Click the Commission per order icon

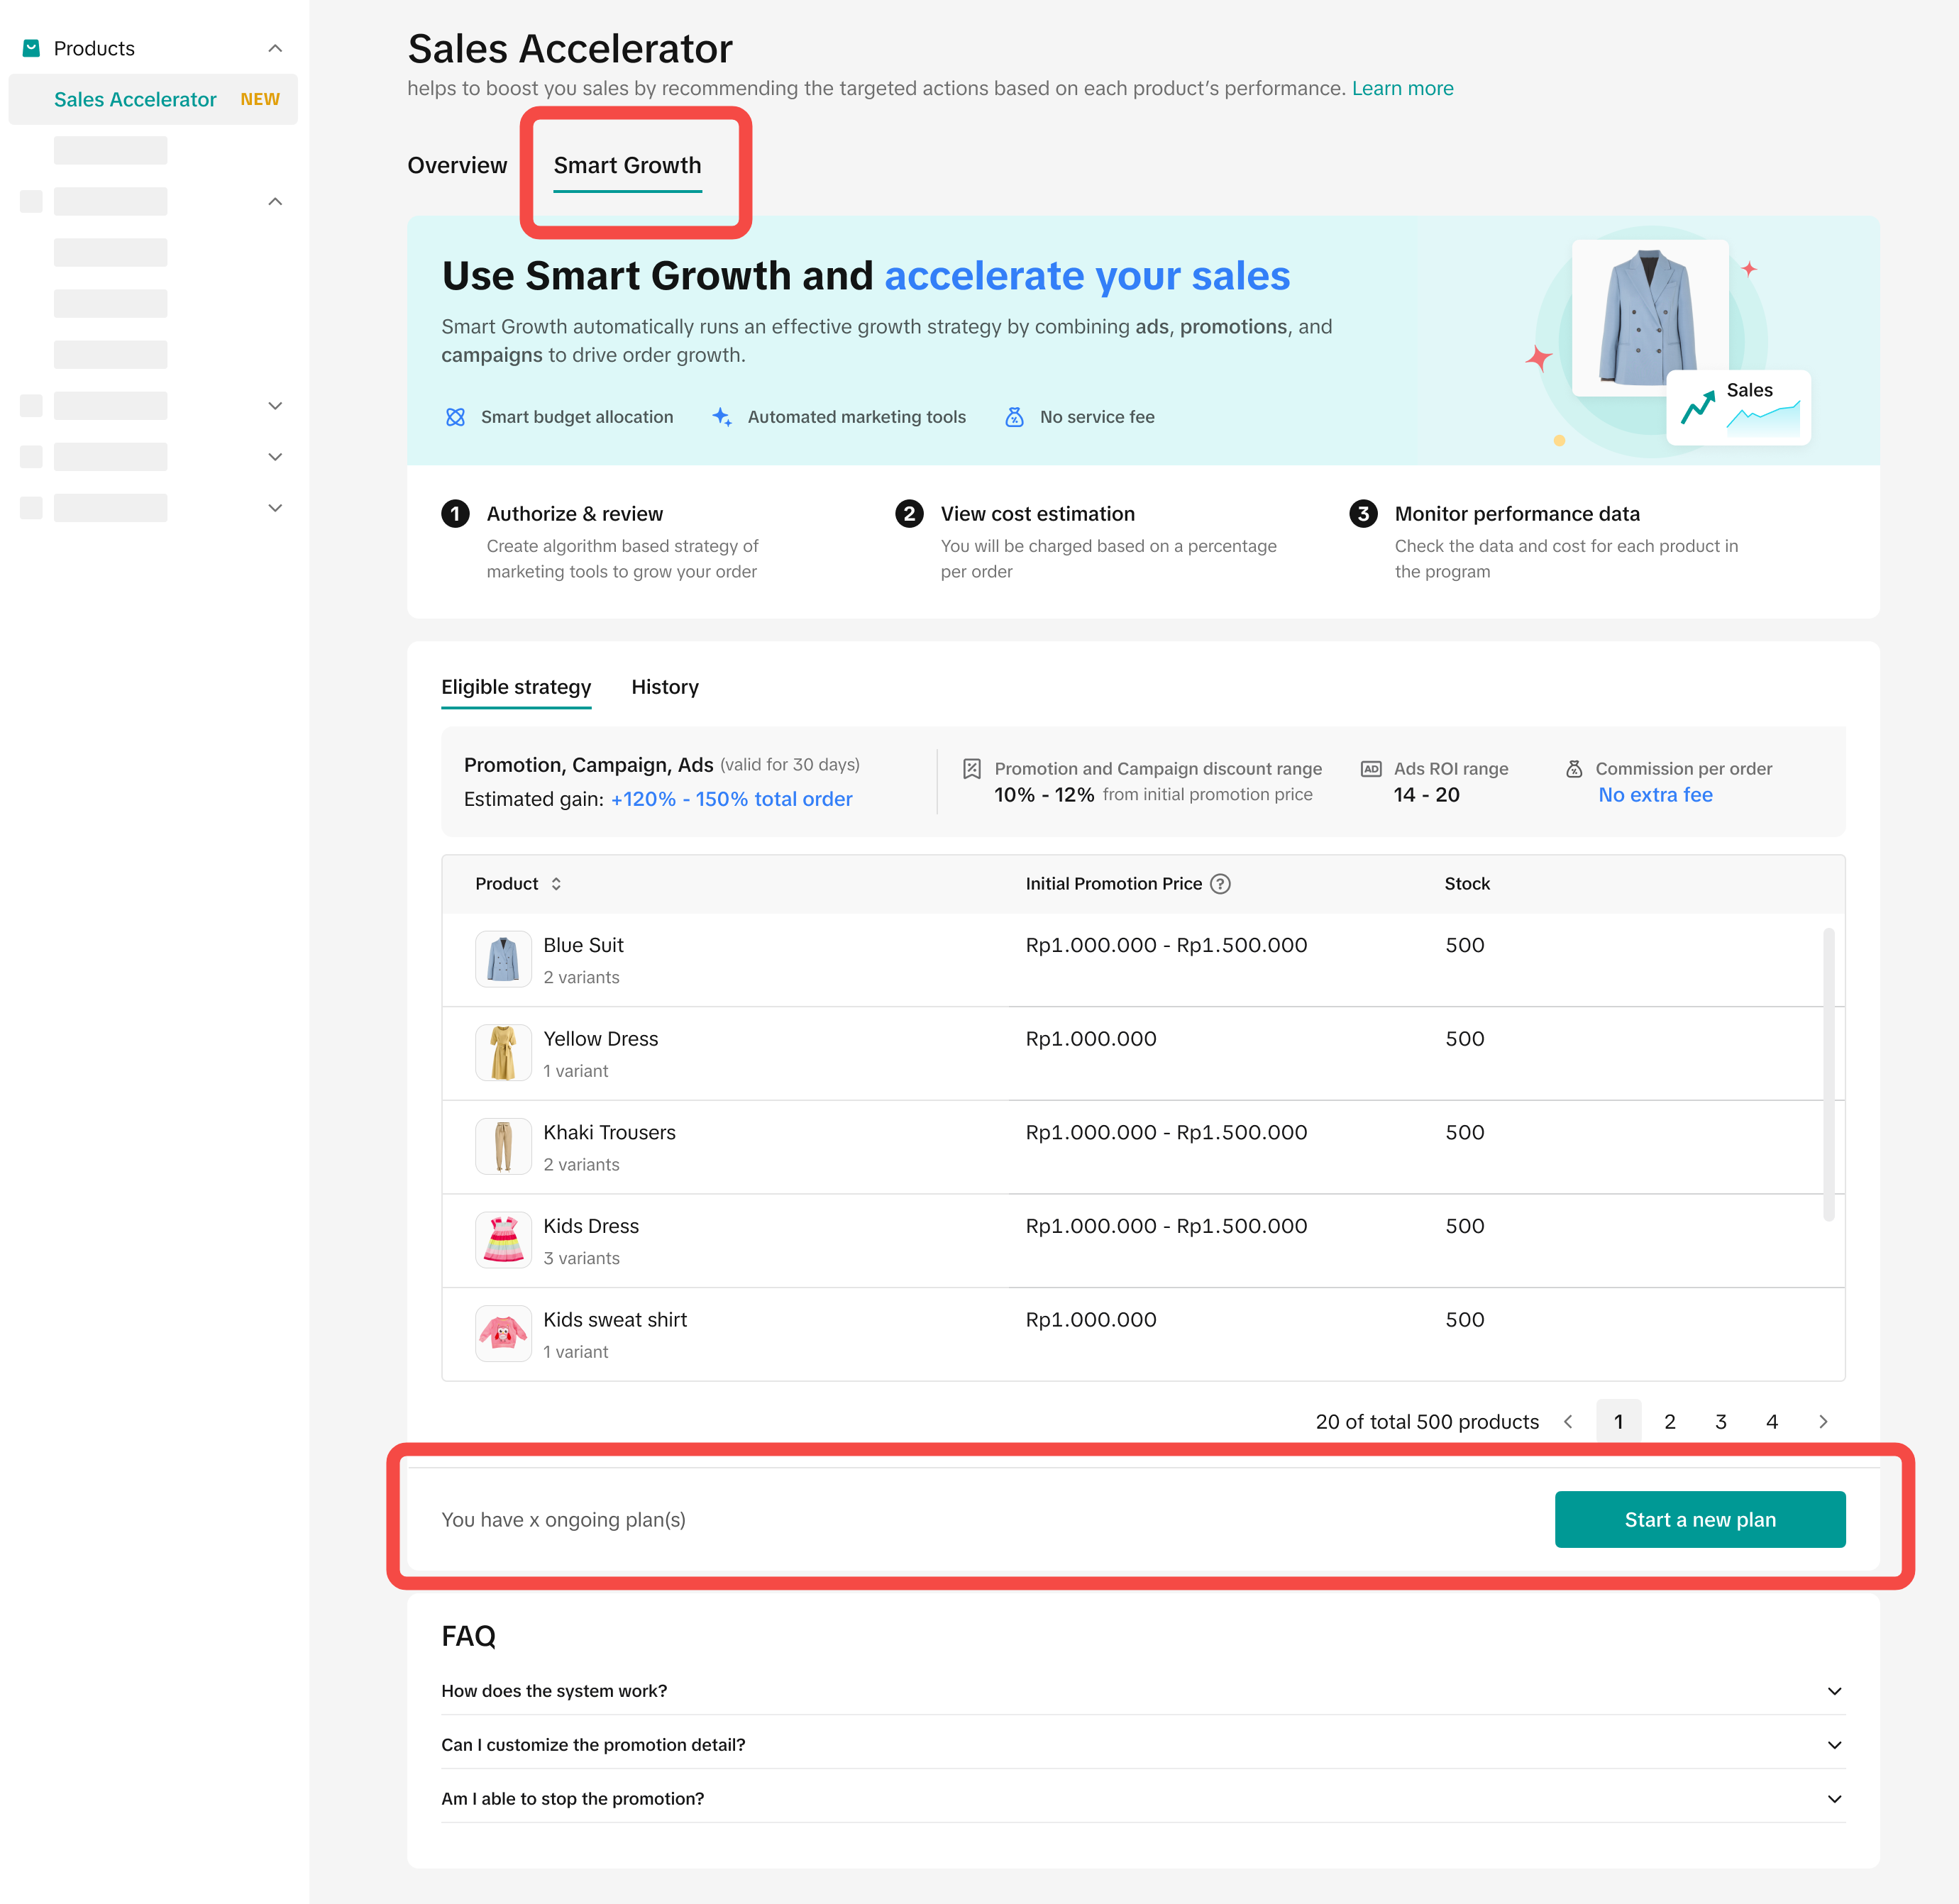pos(1574,769)
